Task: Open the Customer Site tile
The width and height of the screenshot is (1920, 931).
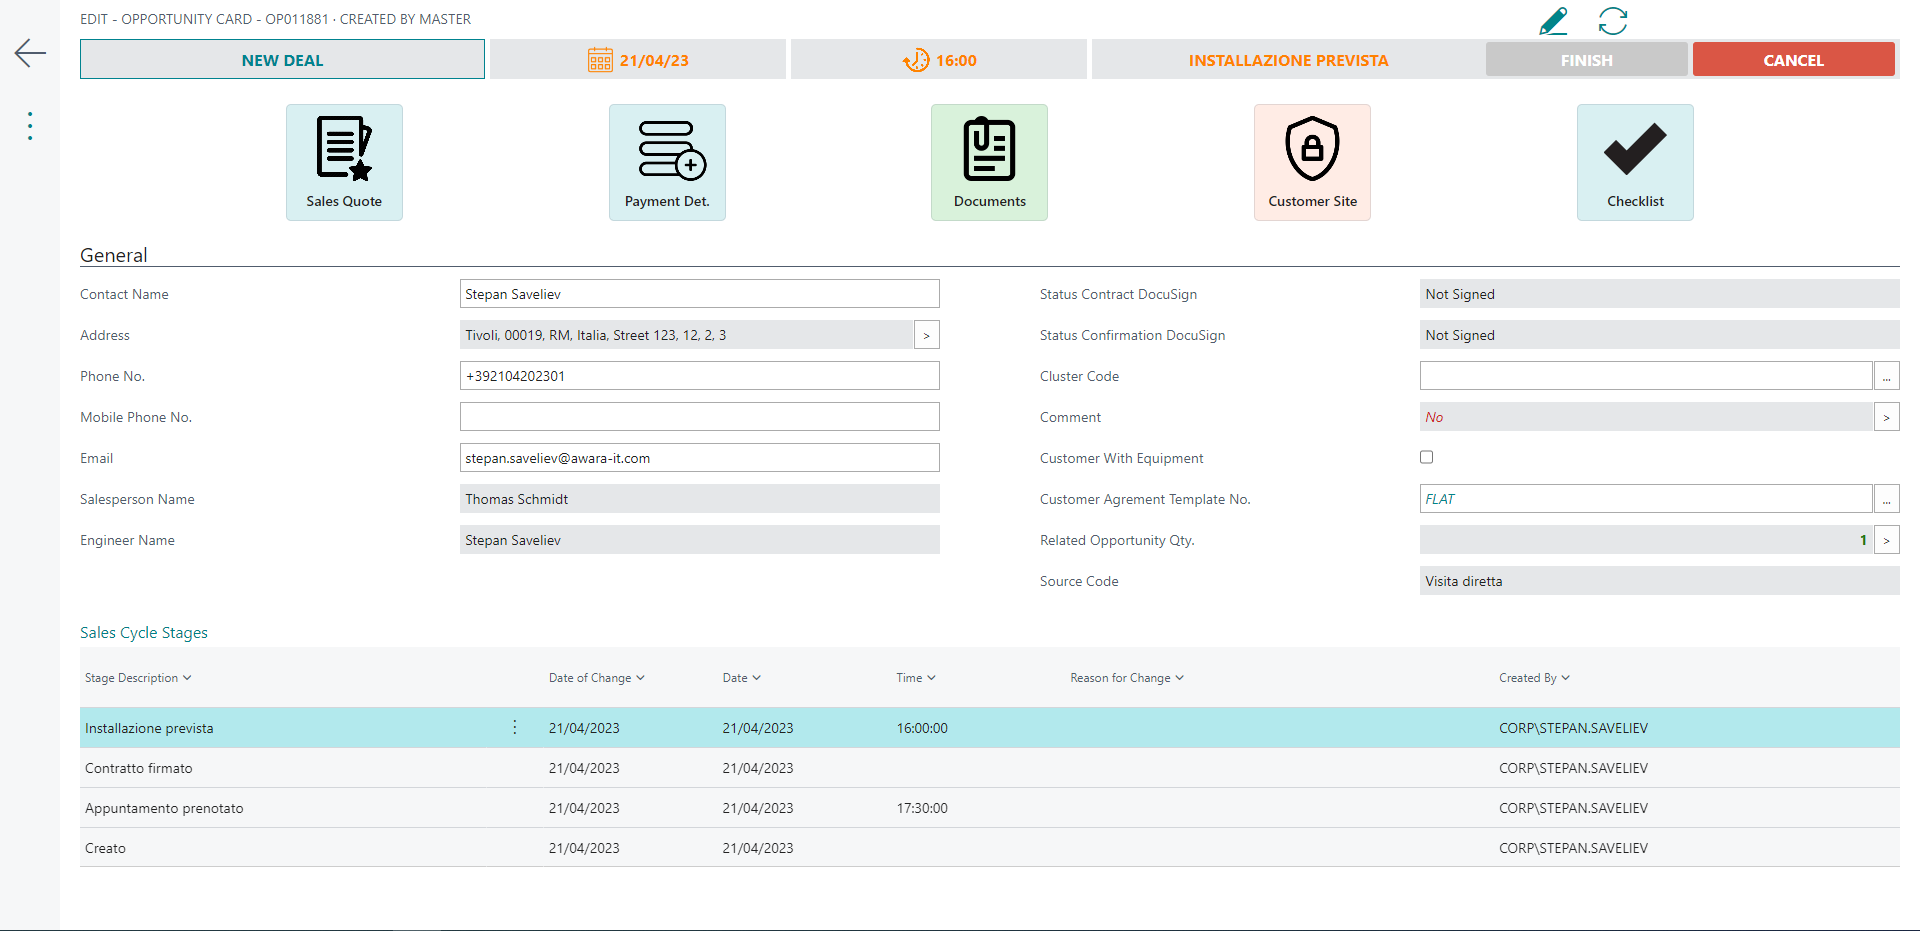Action: [1312, 162]
